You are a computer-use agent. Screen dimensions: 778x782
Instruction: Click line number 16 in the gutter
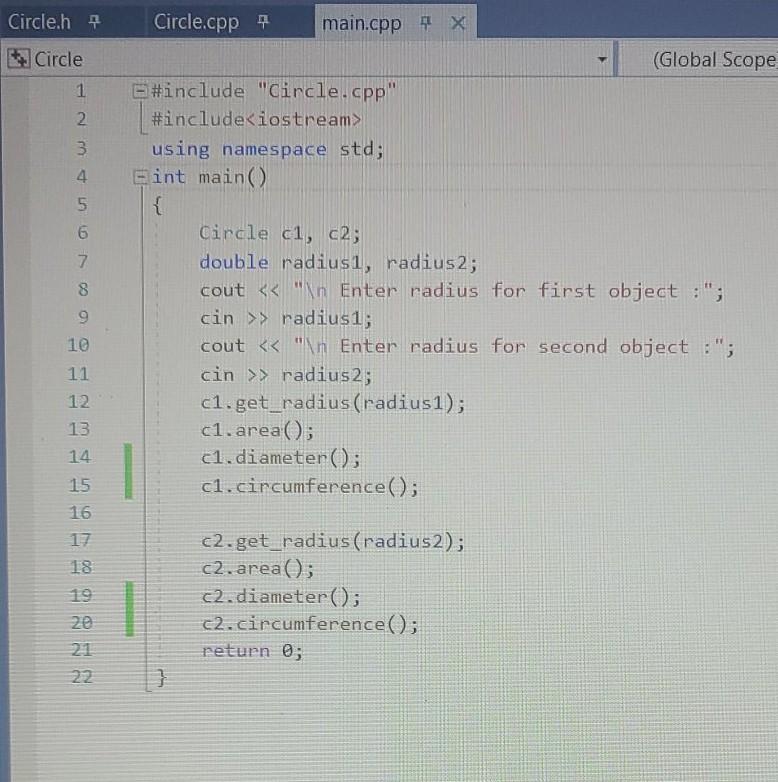[80, 513]
